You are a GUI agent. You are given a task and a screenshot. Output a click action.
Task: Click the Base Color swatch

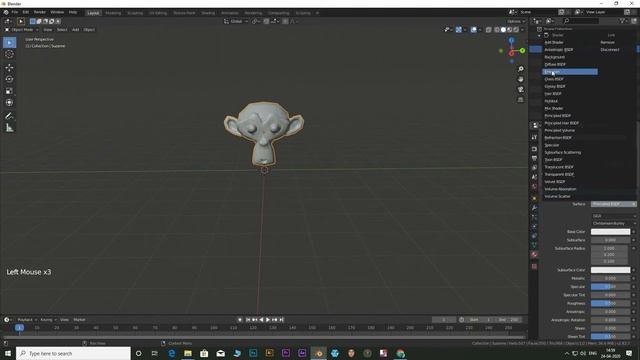tap(611, 232)
